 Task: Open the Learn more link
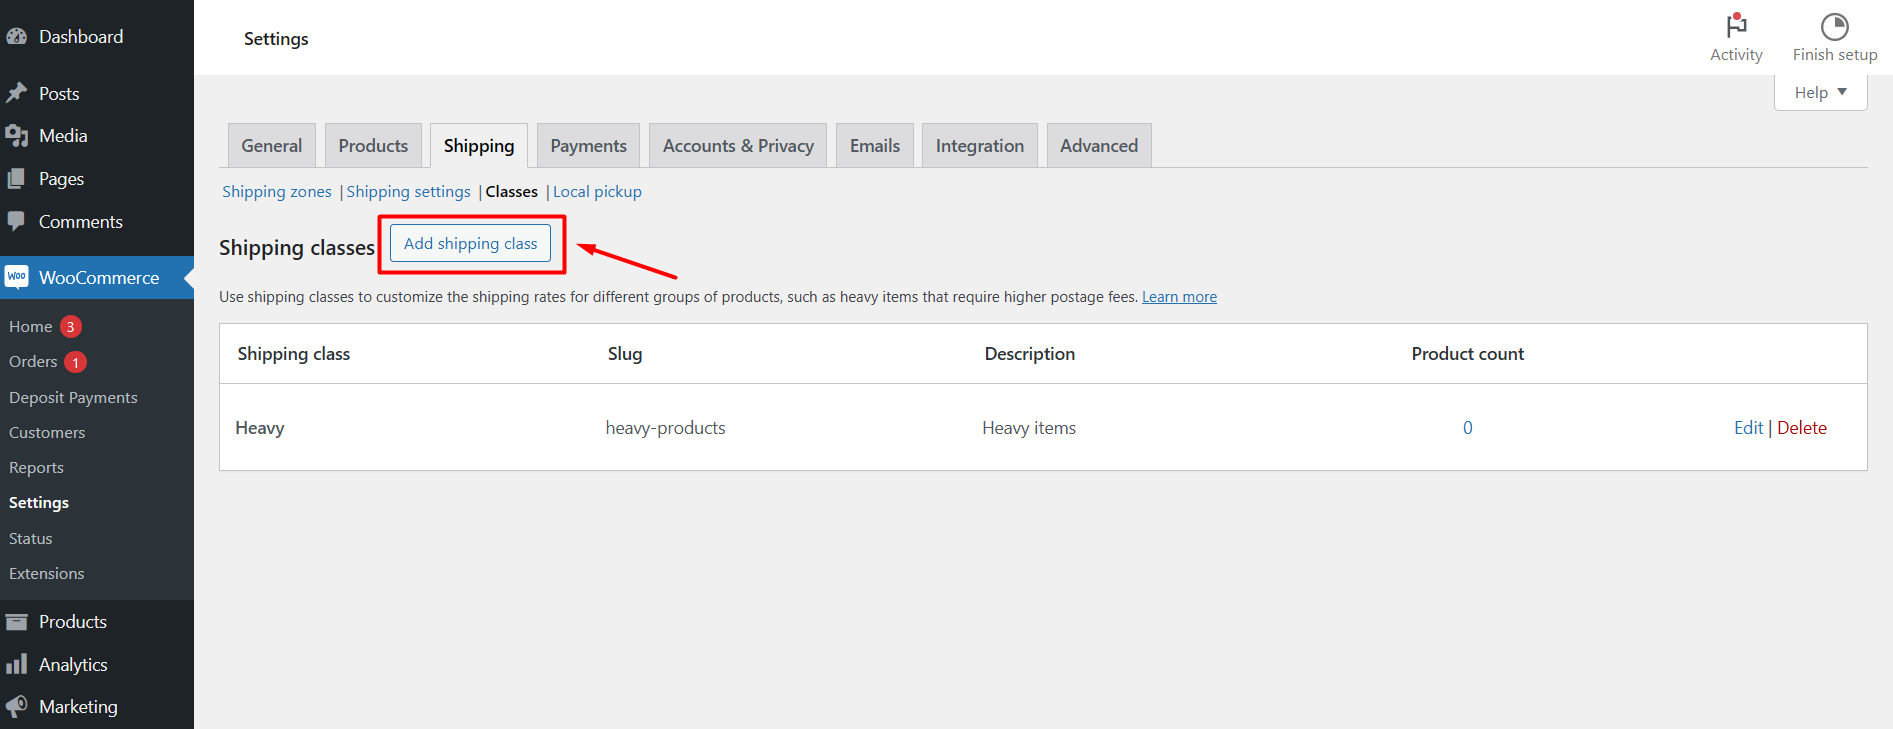1179,297
